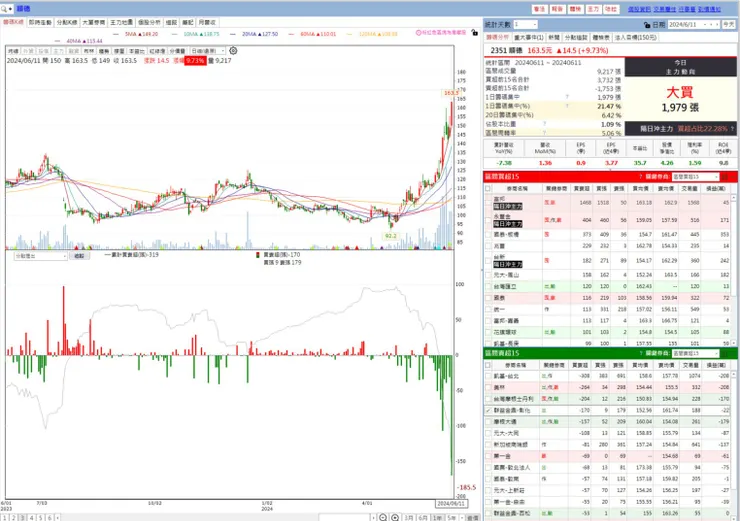Zoom in the chart with the plus magnifier
This screenshot has height=521, width=740.
coord(395,517)
